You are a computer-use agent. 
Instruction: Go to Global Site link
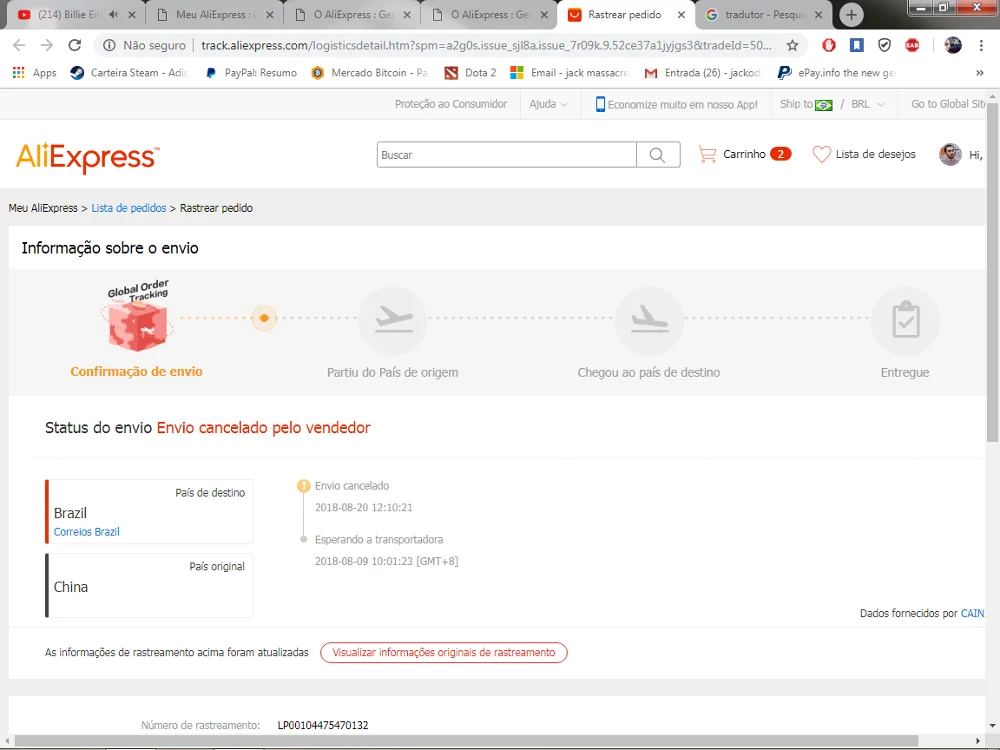point(948,104)
